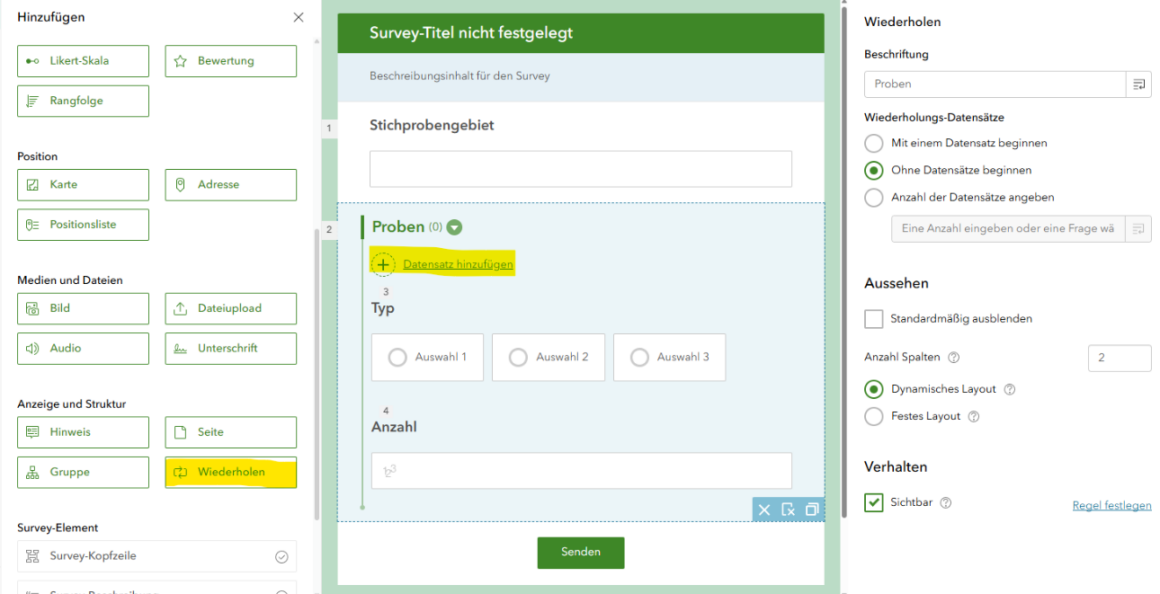Add a Gruppe group element
1160x594 pixels.
click(x=83, y=472)
